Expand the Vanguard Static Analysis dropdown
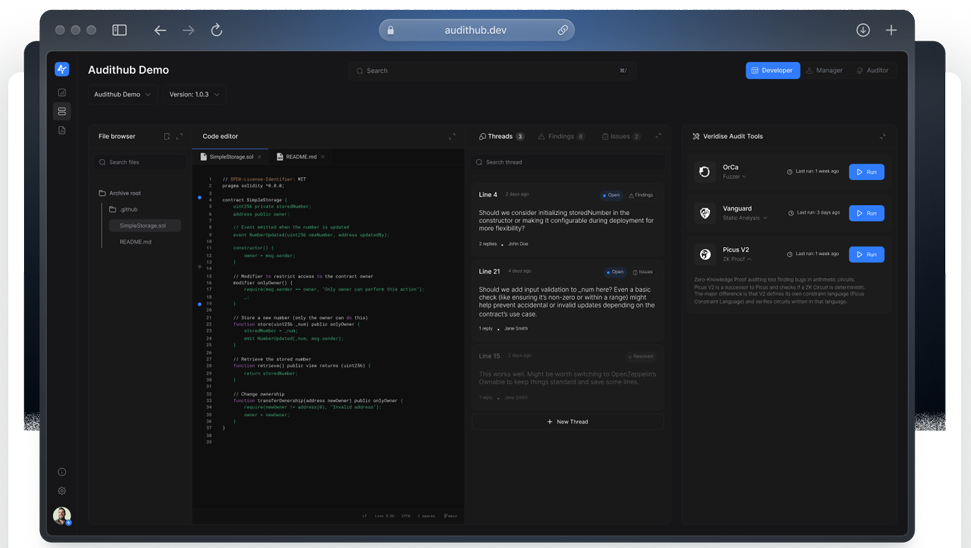Screen dimensions: 971x548 745,218
